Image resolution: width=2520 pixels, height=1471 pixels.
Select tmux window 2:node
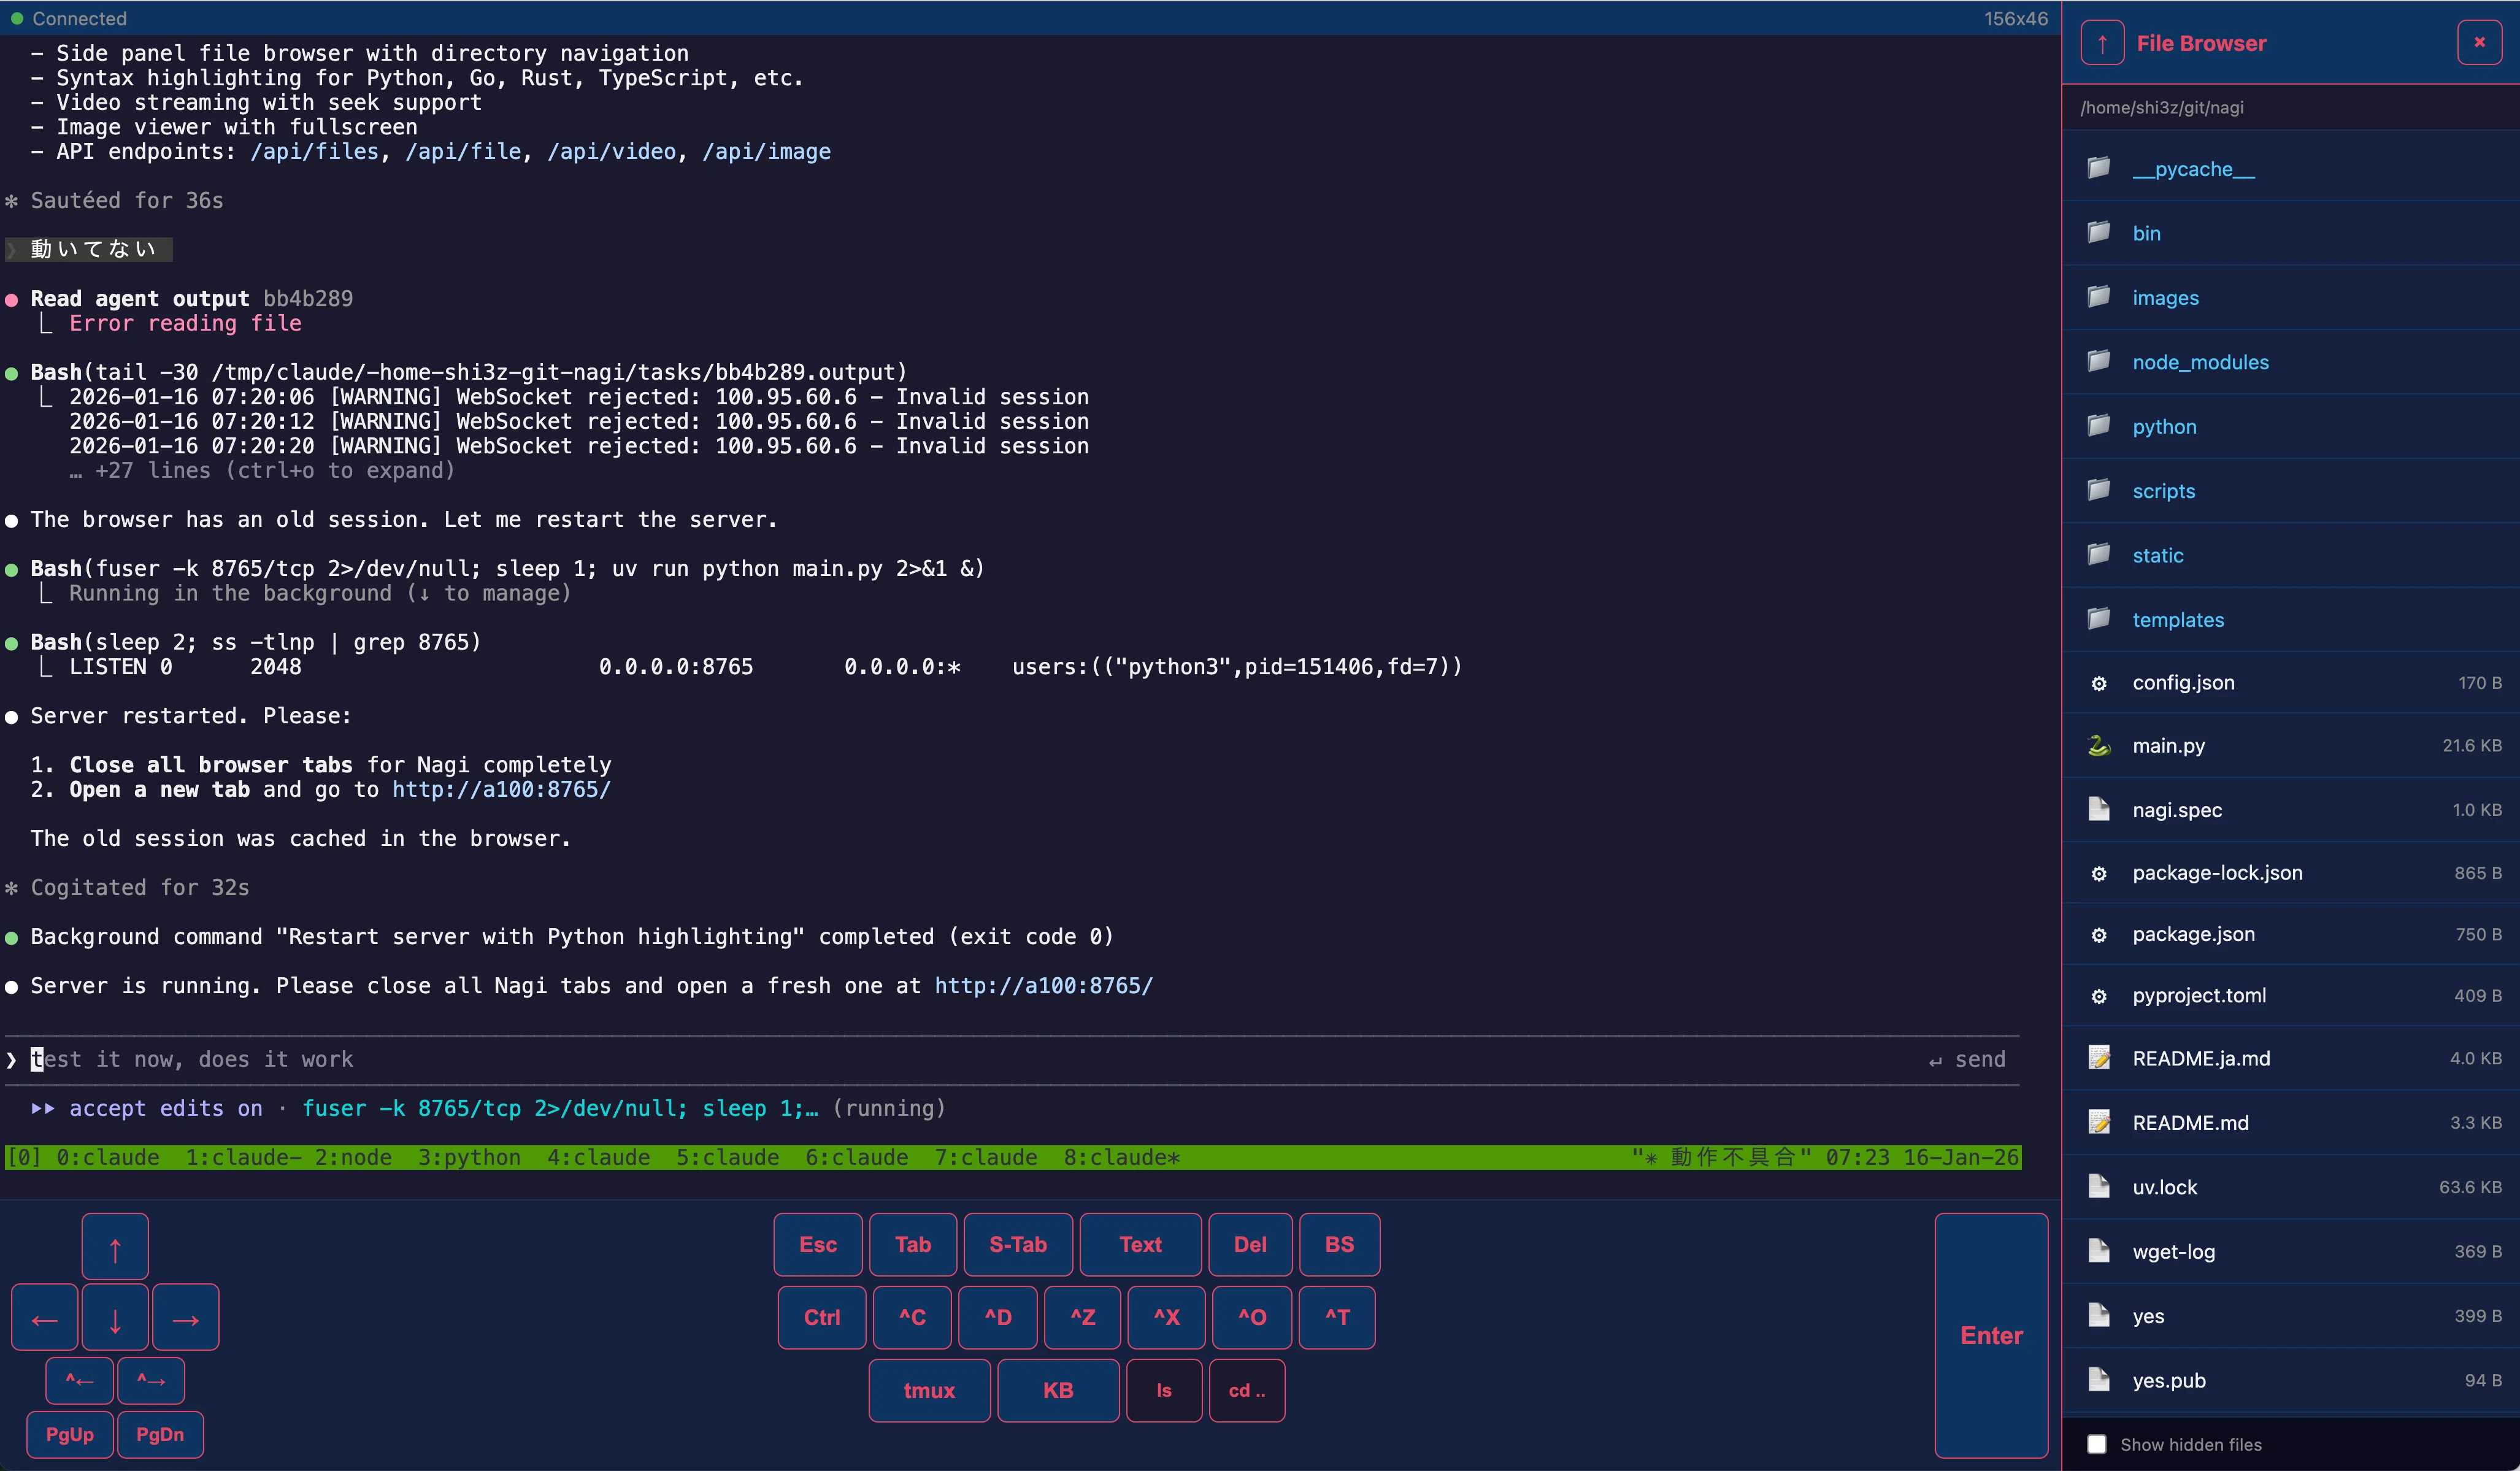coord(353,1158)
